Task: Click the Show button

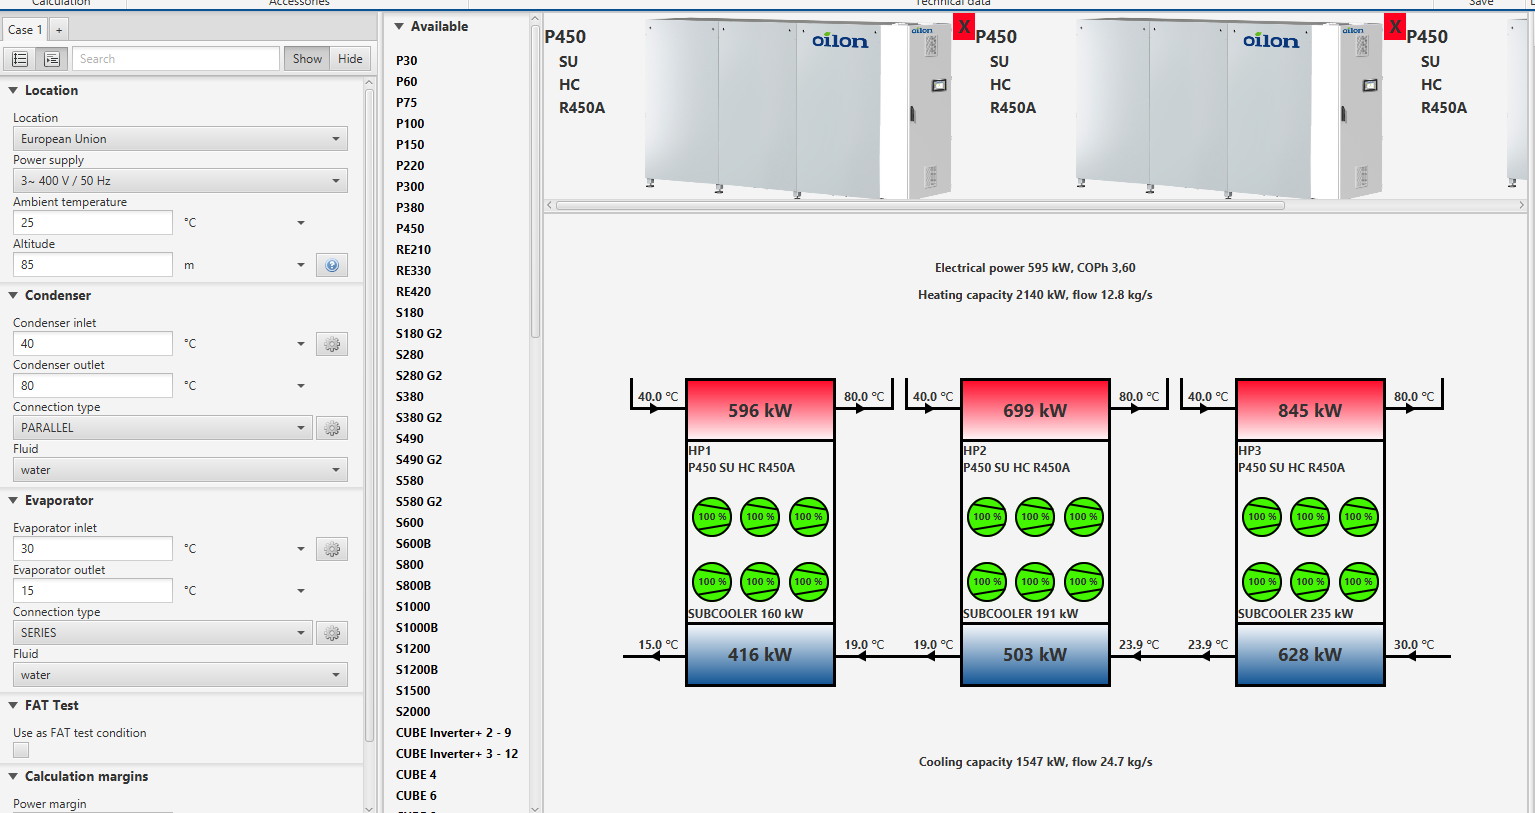Action: (x=307, y=59)
